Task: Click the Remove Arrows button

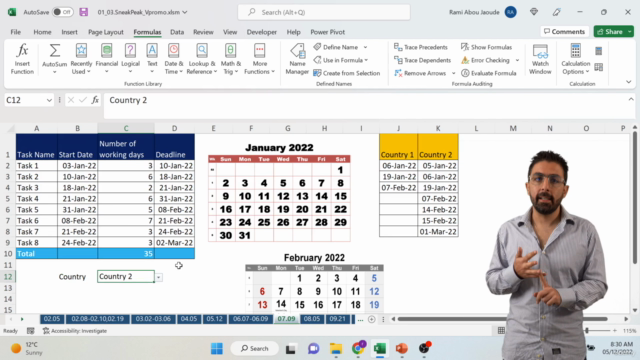Action: (420, 73)
